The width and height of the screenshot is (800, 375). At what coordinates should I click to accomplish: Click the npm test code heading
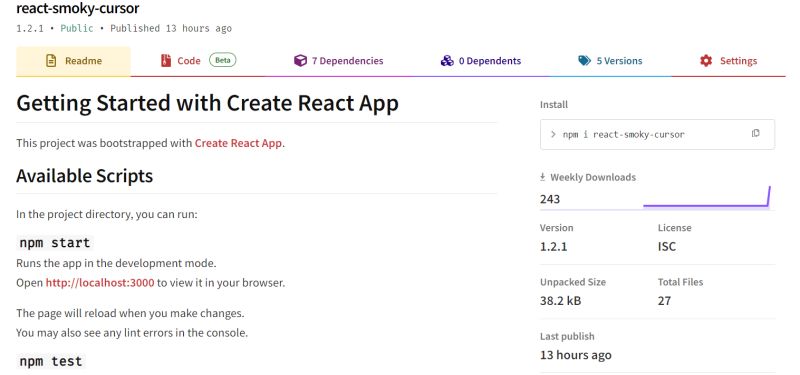pos(51,362)
